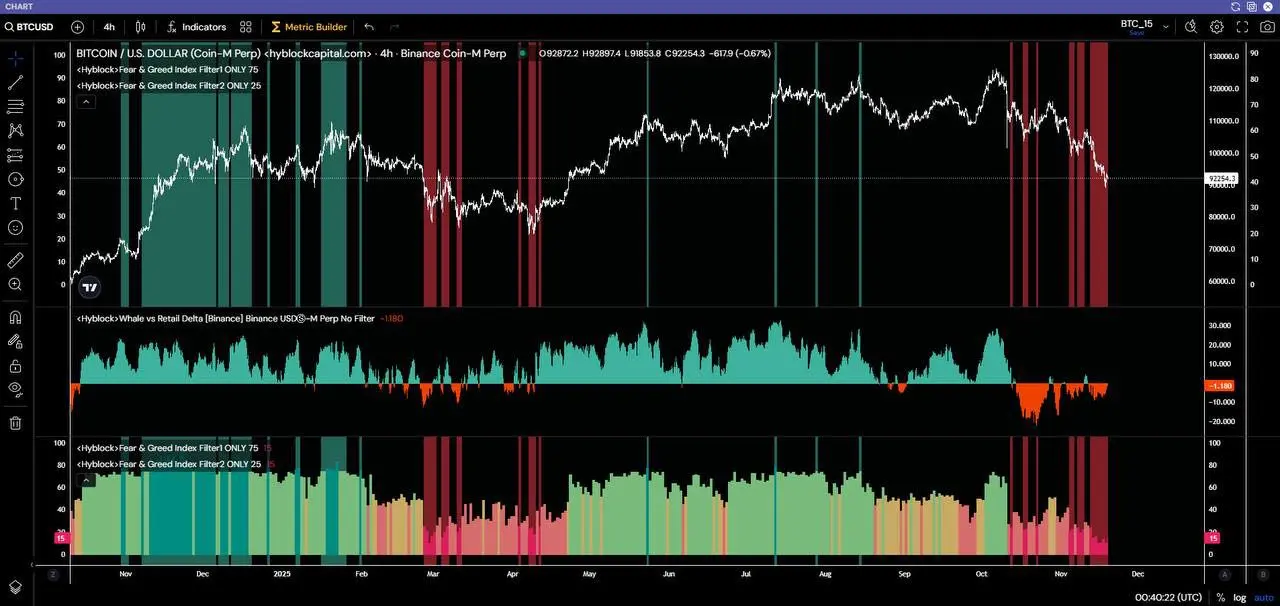Click the Jul label on time axis

click(747, 574)
